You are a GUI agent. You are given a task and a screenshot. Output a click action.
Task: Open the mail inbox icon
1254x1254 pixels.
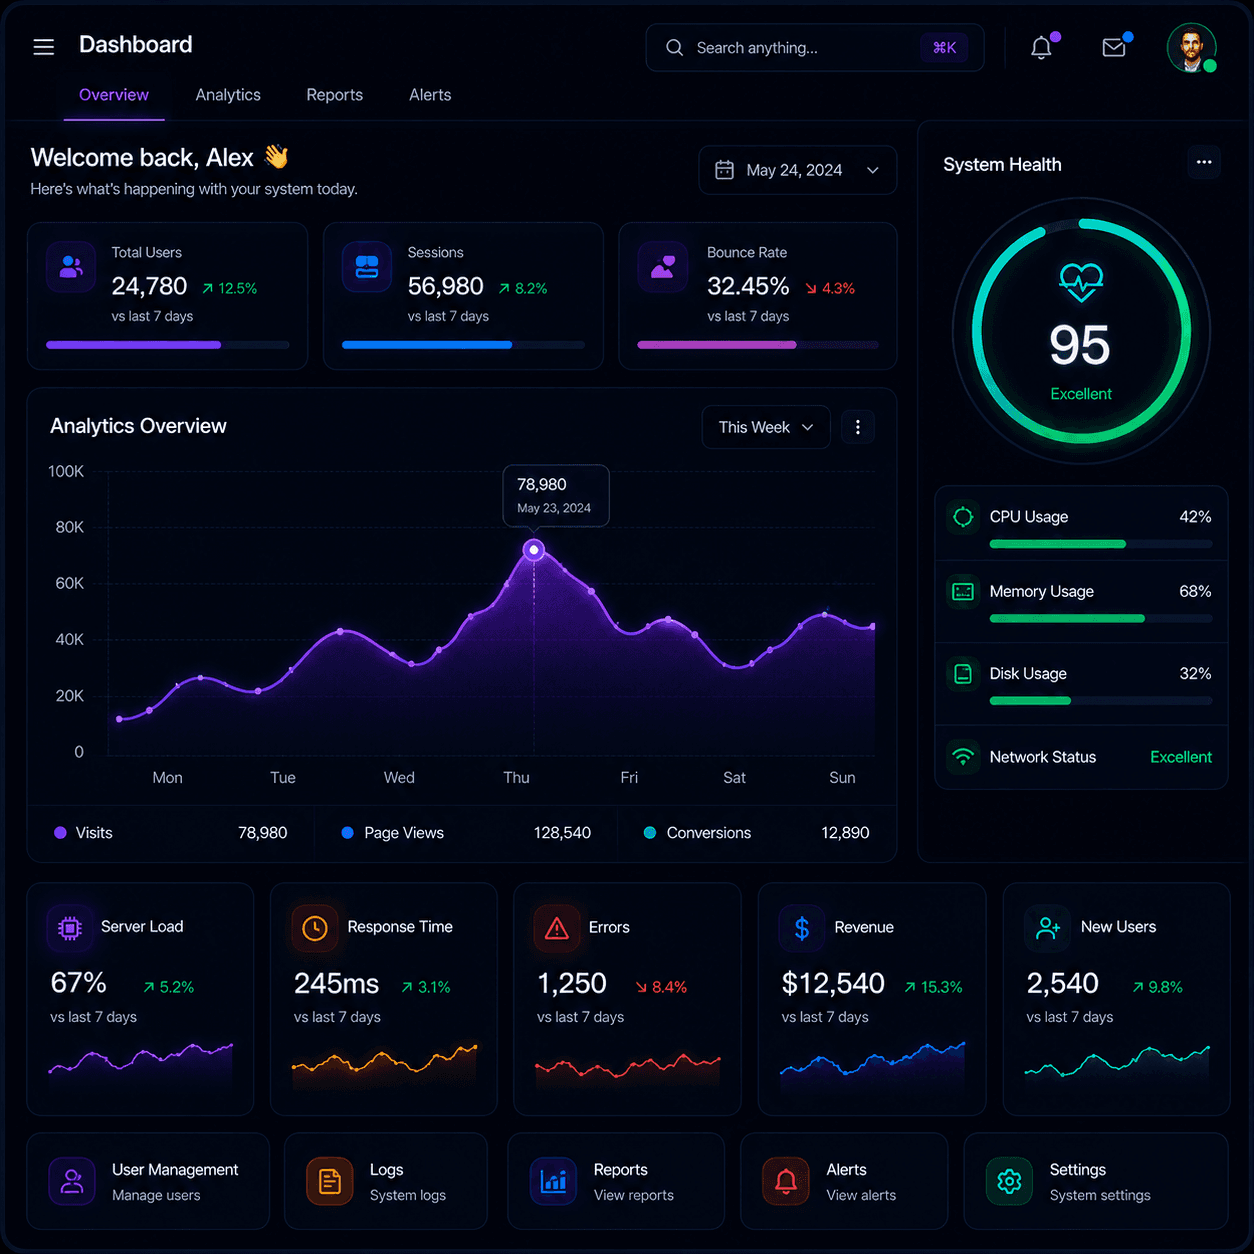(1114, 47)
